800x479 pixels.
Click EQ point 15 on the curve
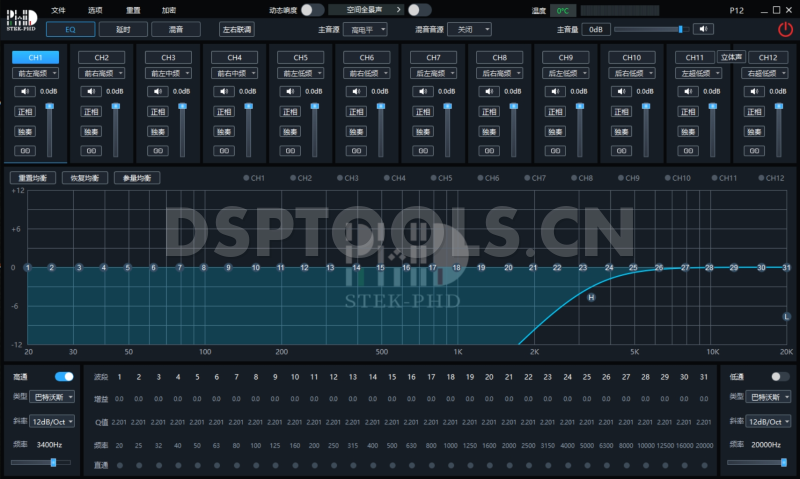(x=380, y=267)
